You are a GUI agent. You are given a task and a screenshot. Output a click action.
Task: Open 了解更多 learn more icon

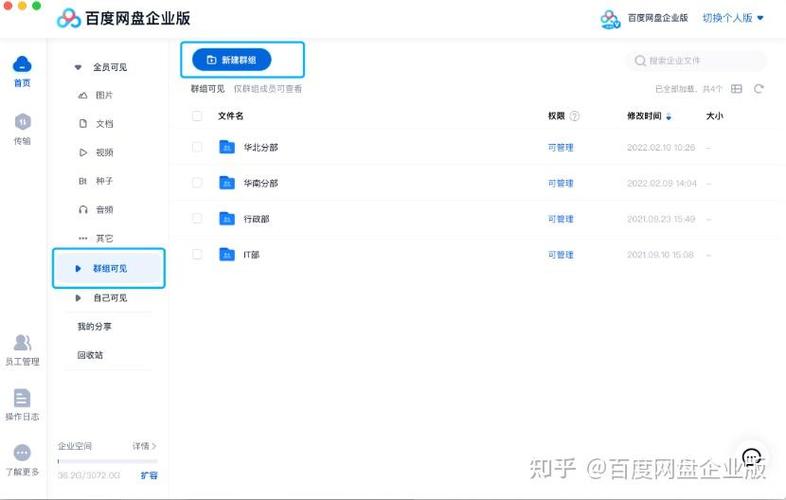coord(22,453)
